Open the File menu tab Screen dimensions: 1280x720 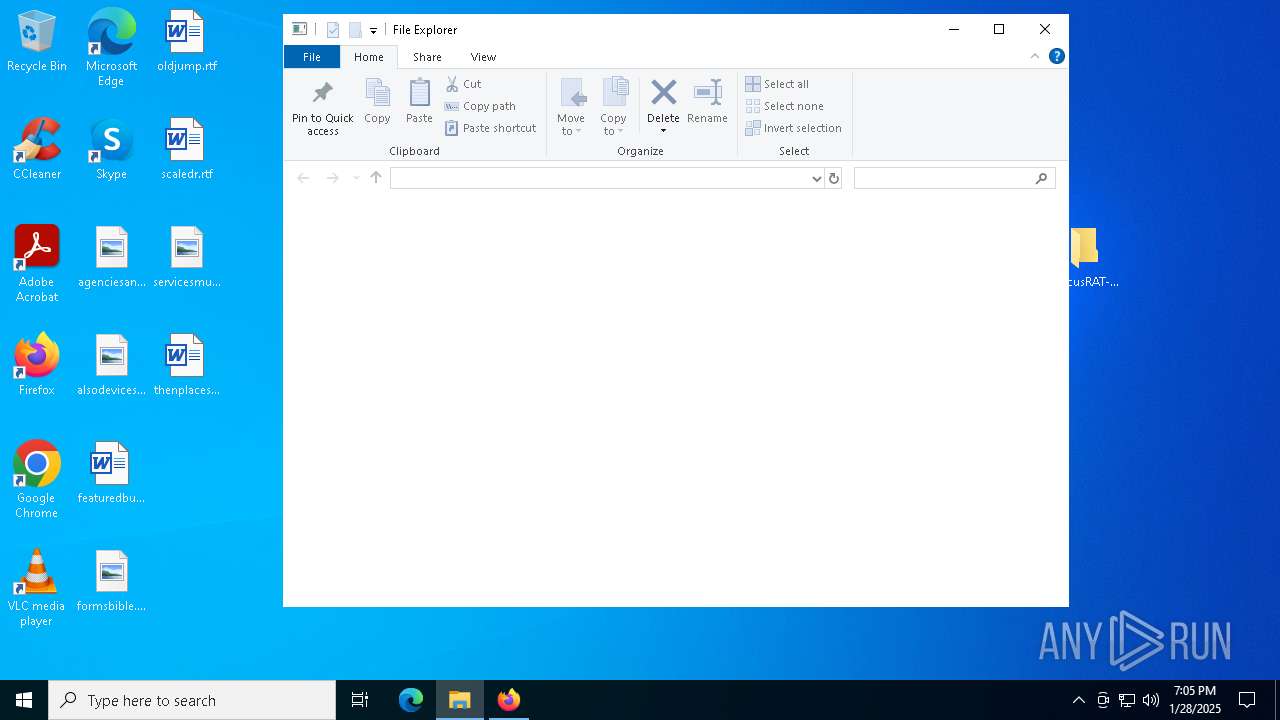coord(312,57)
